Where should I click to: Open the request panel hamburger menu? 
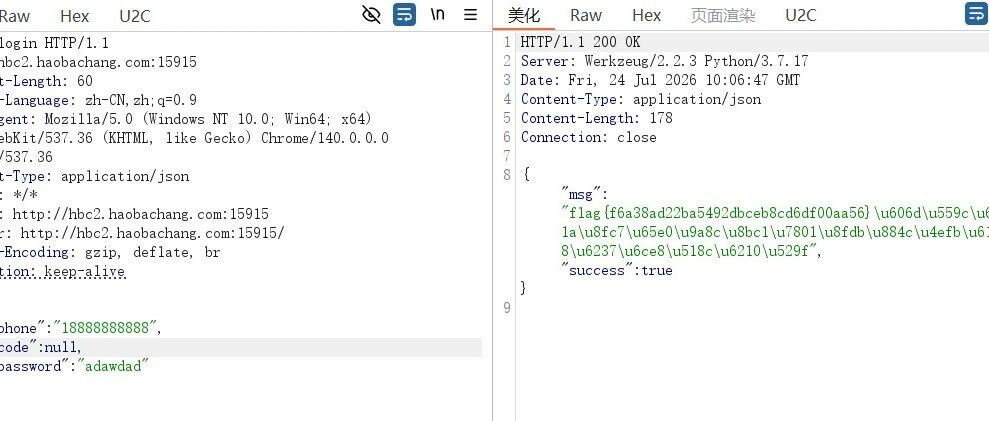(471, 15)
